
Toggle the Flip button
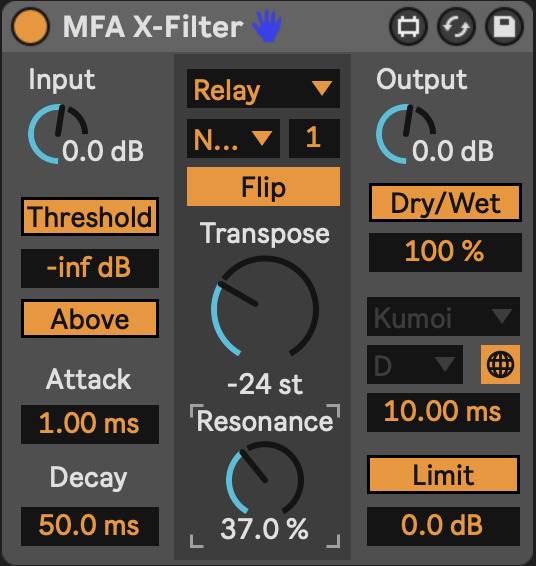coord(263,187)
